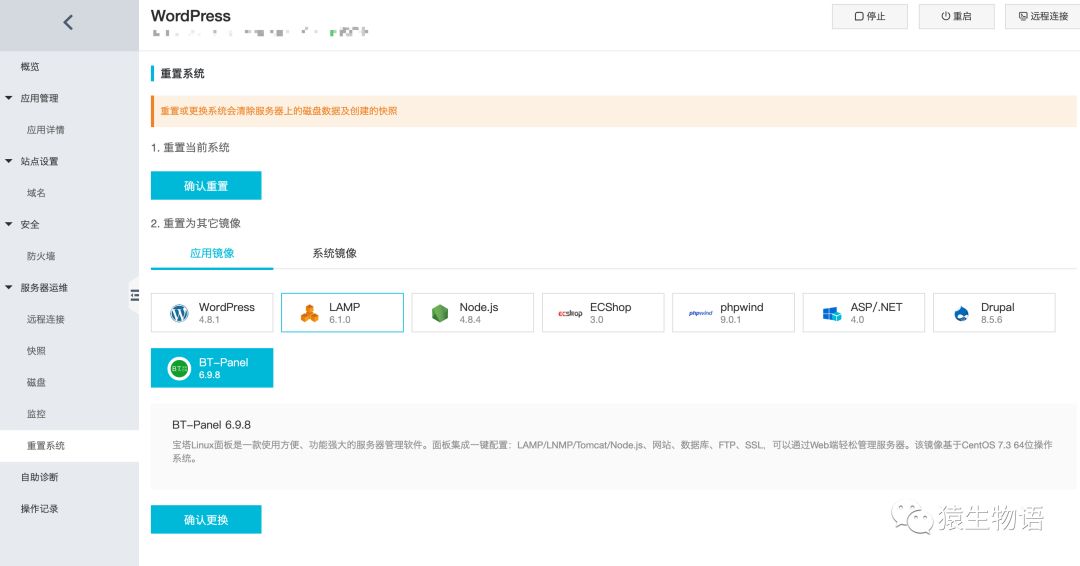Click the Node.js green hexagon icon
This screenshot has width=1080, height=566.
tap(440, 313)
